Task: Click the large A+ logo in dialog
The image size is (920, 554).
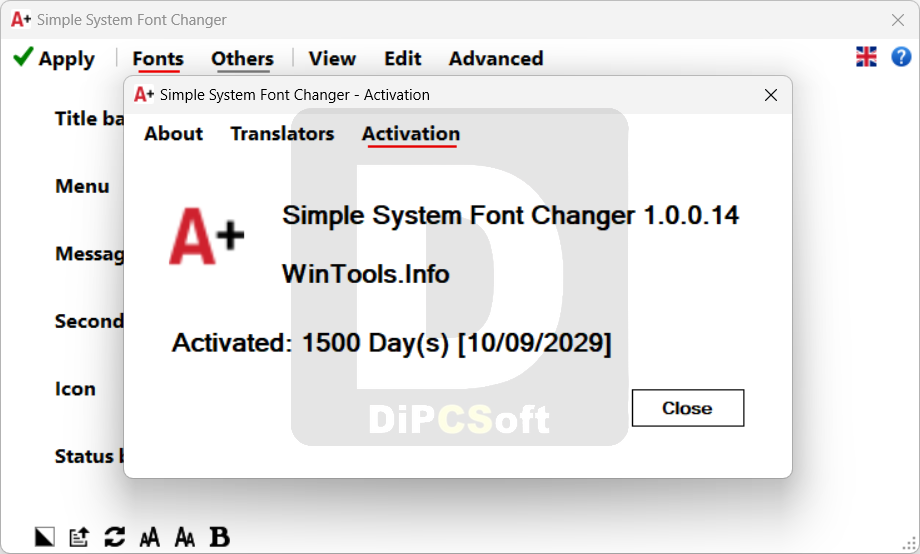Action: click(x=207, y=237)
